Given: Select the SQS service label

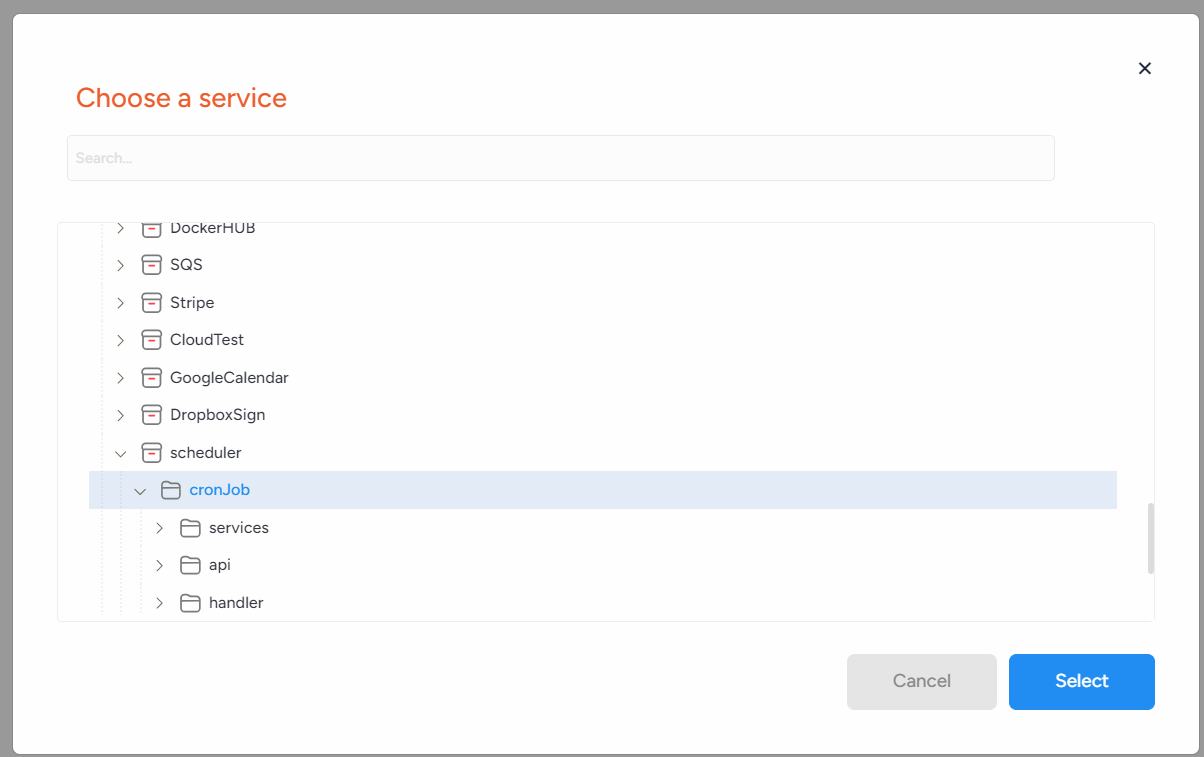Looking at the screenshot, I should [x=186, y=265].
